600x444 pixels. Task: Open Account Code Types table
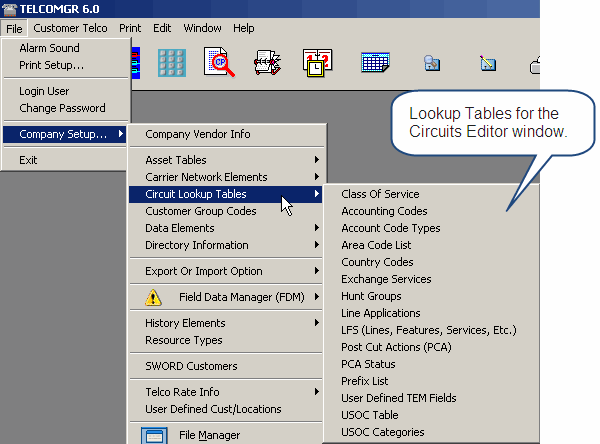tap(431, 228)
